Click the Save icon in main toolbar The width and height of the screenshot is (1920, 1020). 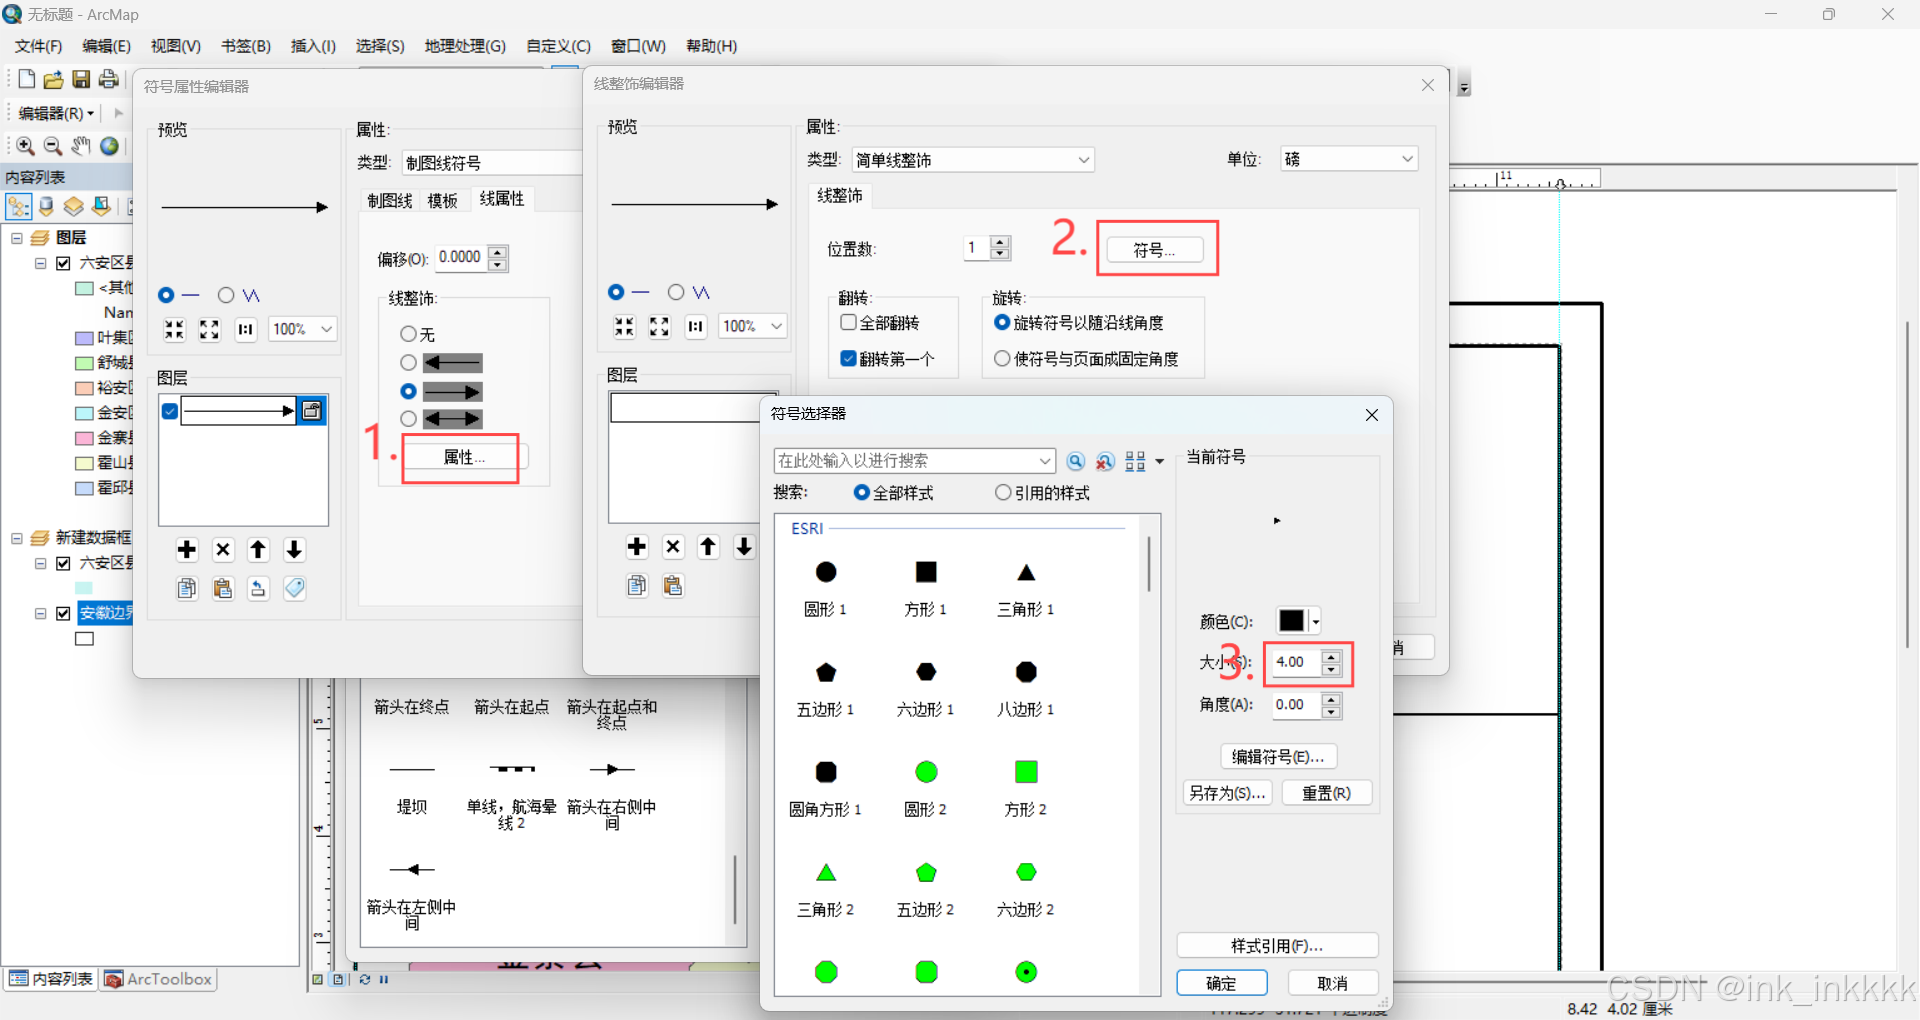(x=81, y=79)
